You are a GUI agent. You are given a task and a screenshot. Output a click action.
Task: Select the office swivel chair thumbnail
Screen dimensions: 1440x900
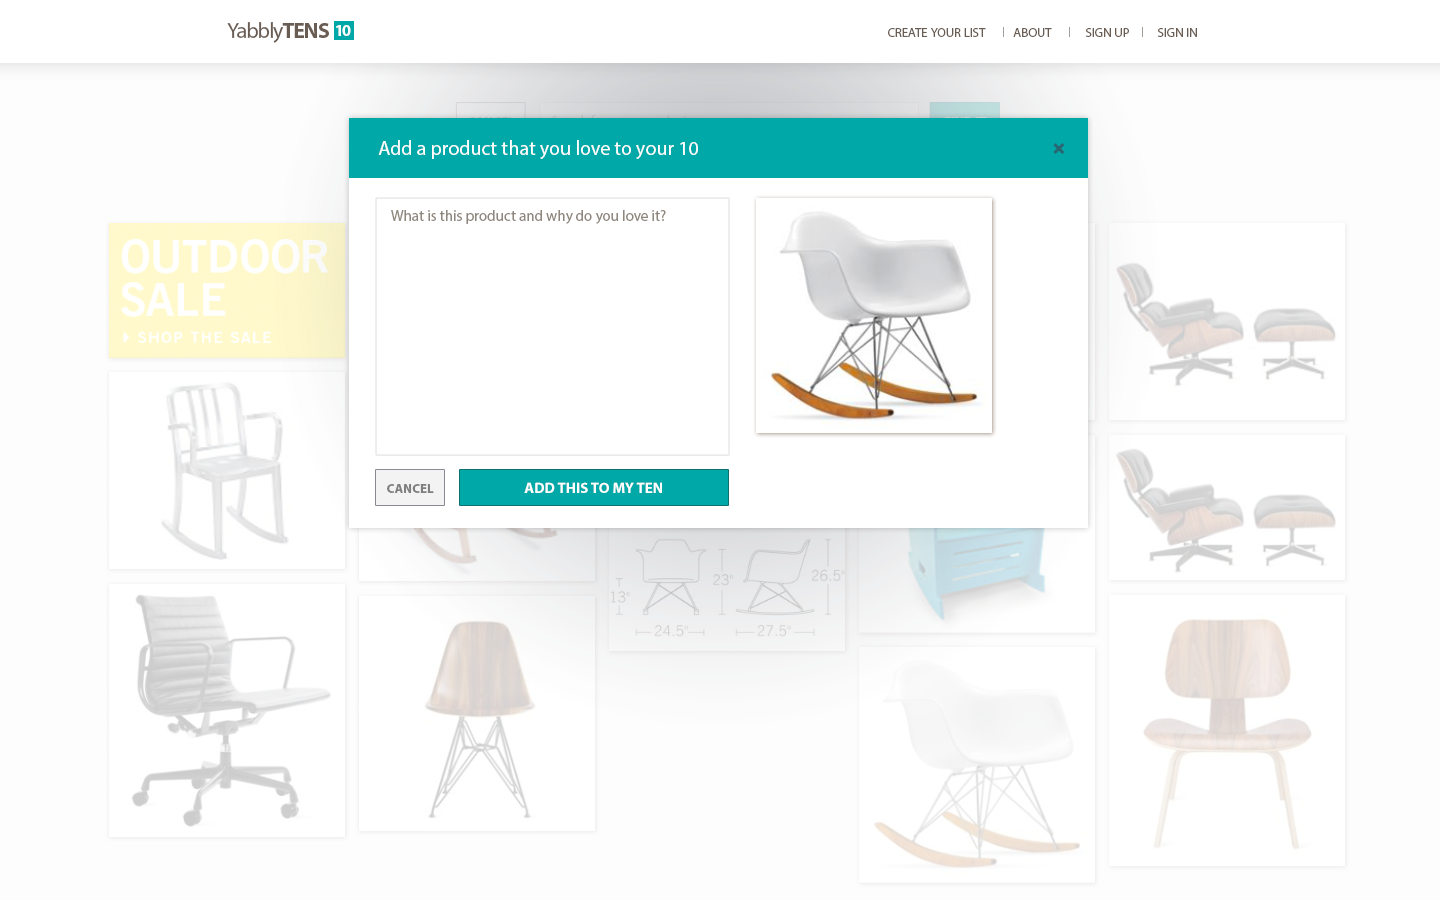[227, 710]
